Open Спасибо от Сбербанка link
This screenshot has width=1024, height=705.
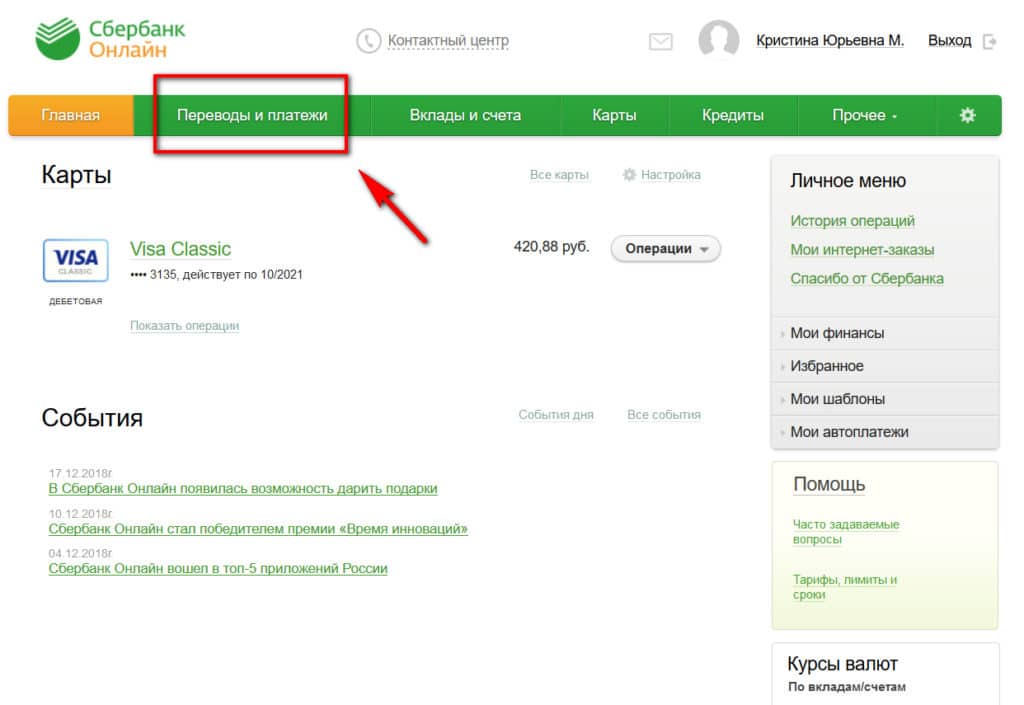pos(867,279)
